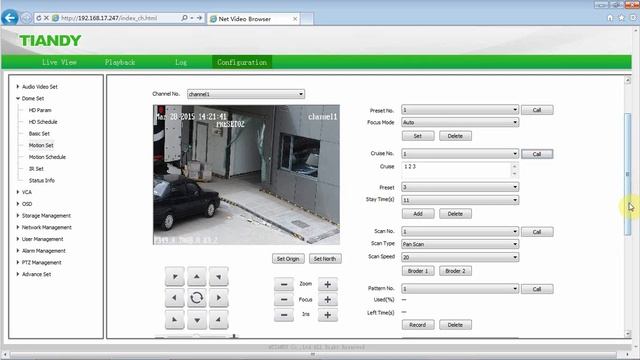640x360 pixels.
Task: Open the Scan No. dropdown
Action: 460,232
